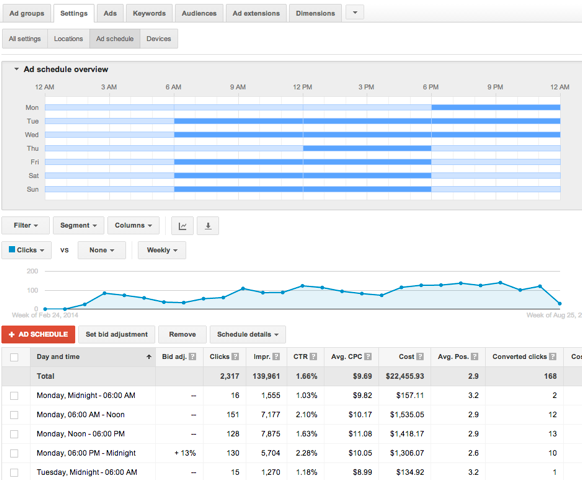Open help for Avg. CPC column

pyautogui.click(x=368, y=357)
